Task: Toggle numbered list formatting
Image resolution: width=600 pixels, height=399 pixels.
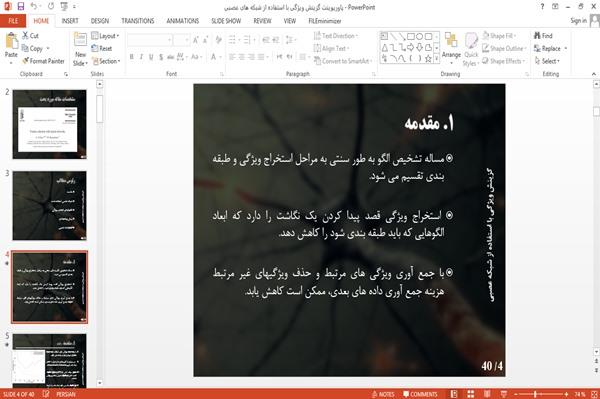Action: (x=248, y=39)
